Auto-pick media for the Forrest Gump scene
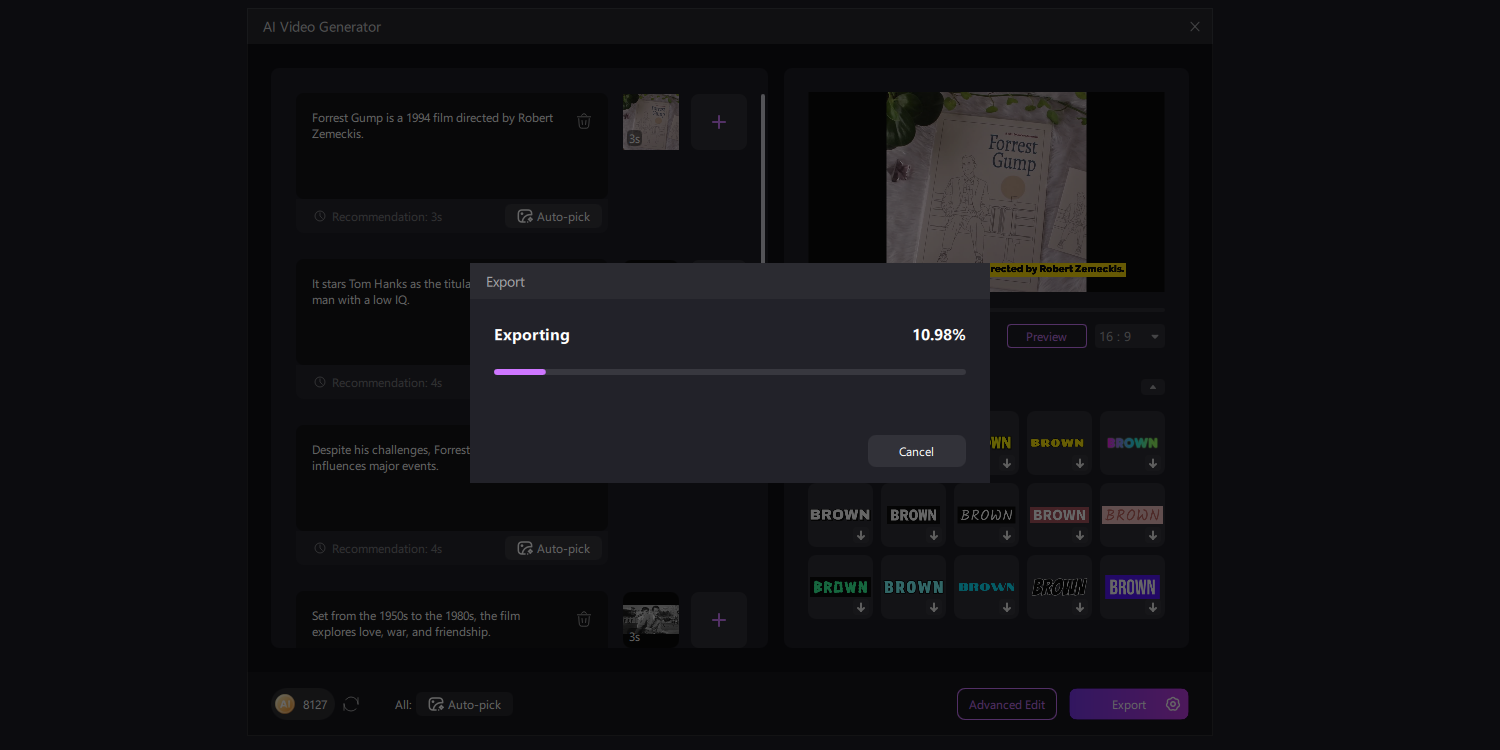This screenshot has width=1500, height=750. point(553,216)
